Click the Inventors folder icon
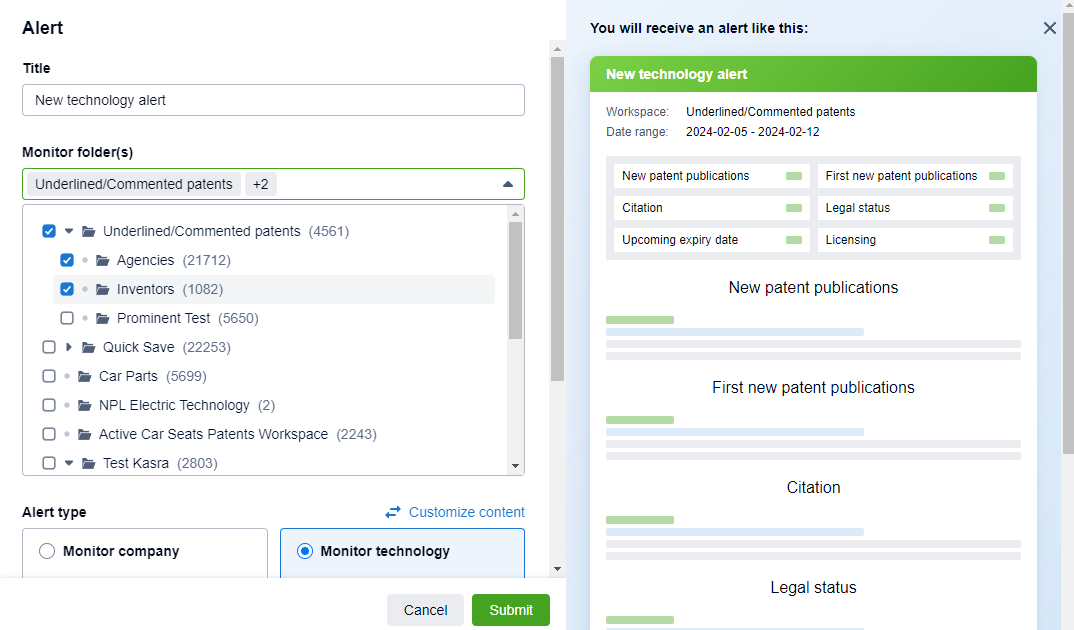This screenshot has height=630, width=1074. coord(103,289)
